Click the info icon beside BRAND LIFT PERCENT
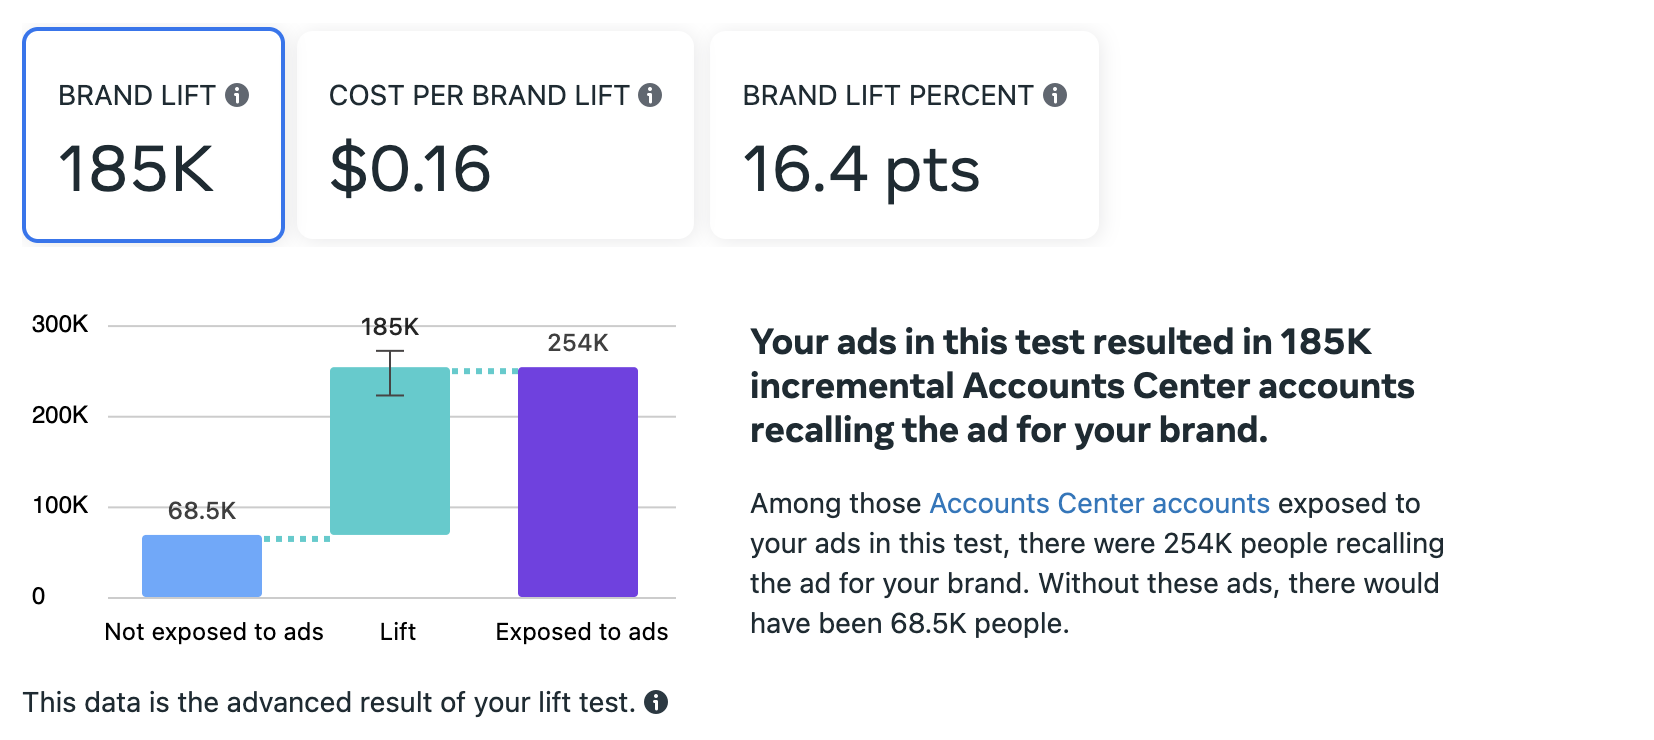The height and width of the screenshot is (740, 1654). (1055, 95)
